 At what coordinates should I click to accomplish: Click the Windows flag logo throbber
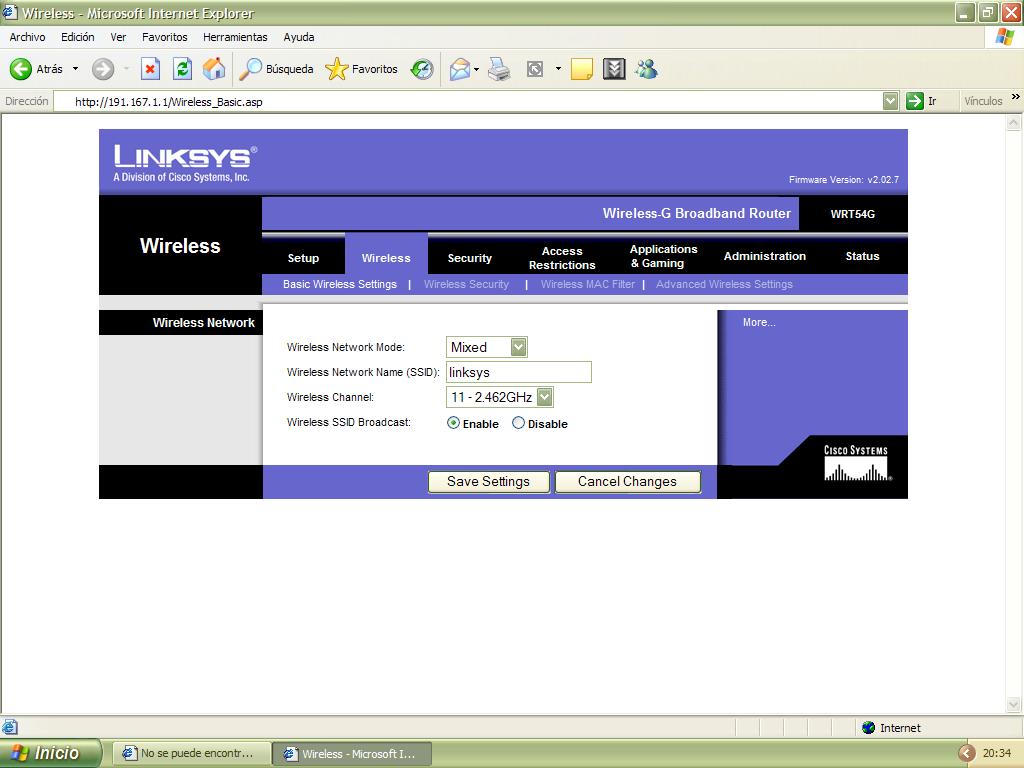click(x=1004, y=37)
